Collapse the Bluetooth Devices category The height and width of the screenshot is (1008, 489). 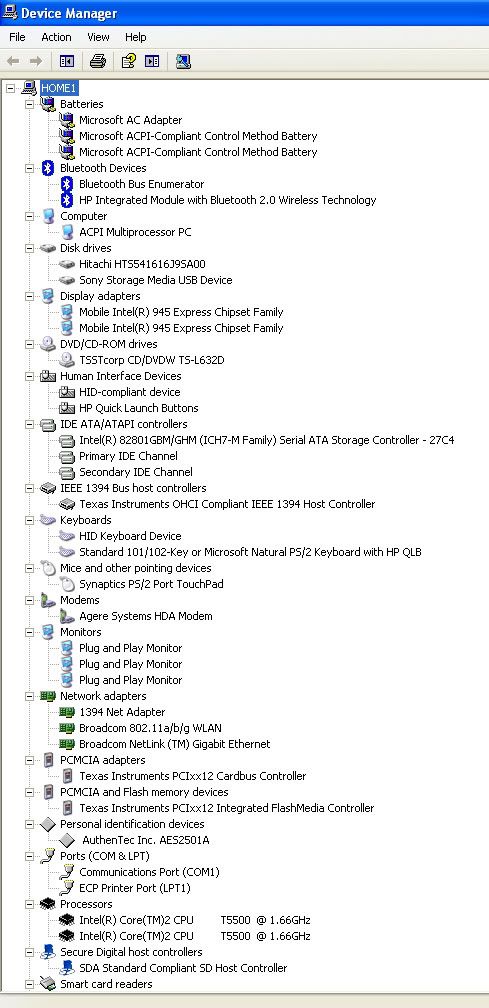(x=30, y=168)
